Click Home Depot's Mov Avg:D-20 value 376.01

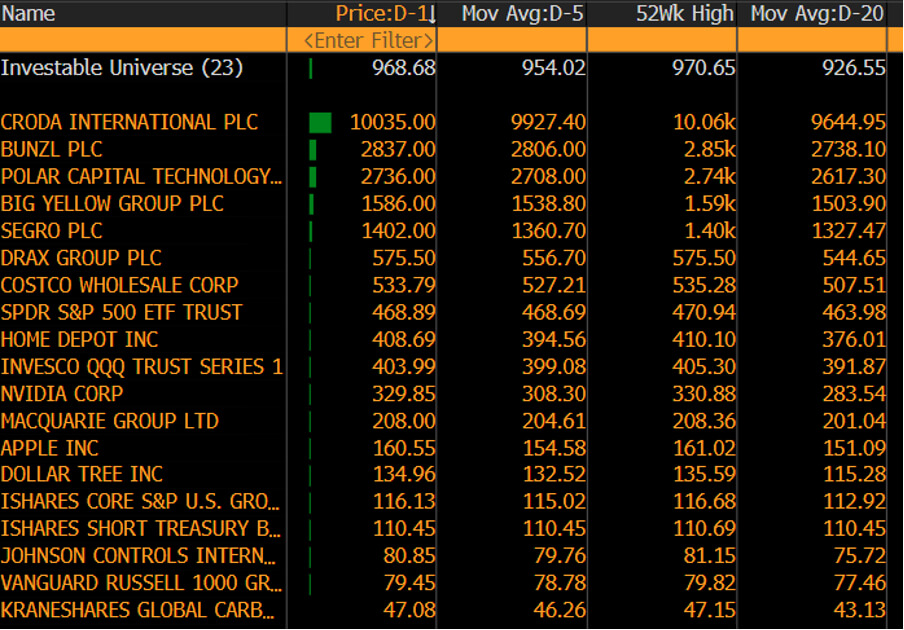854,339
